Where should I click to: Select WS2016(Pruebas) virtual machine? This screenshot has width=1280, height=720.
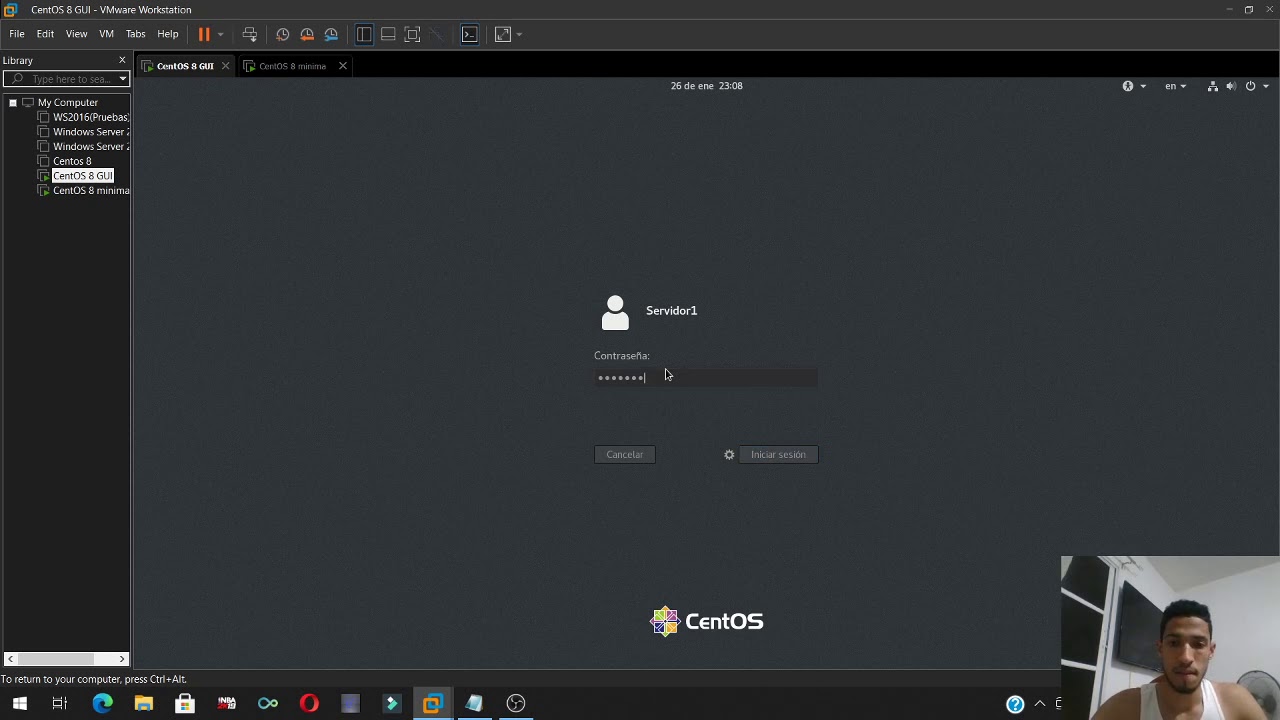tap(90, 117)
